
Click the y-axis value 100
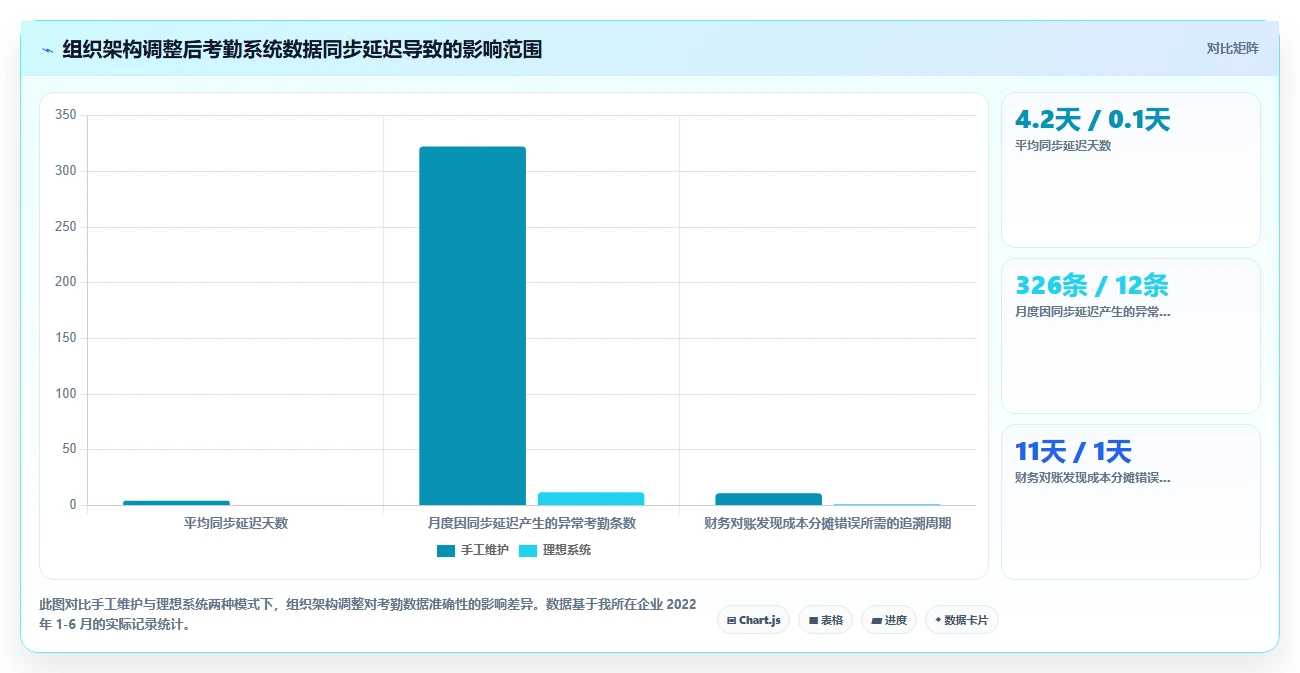click(66, 394)
